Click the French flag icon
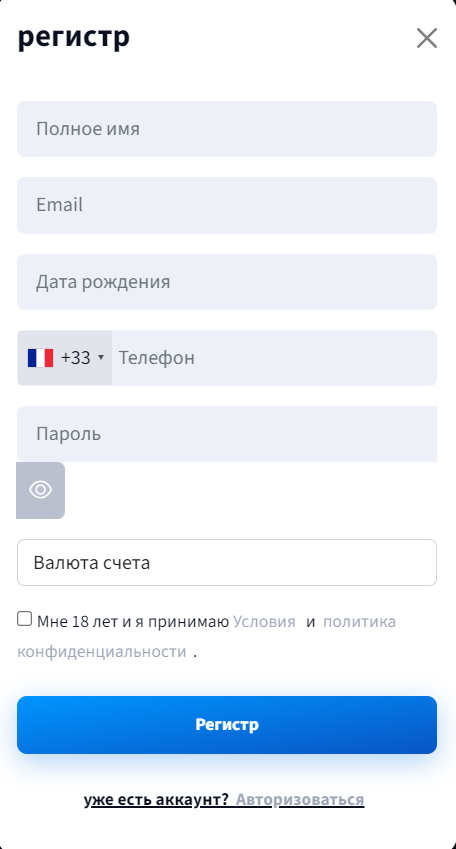The height and width of the screenshot is (849, 456). tap(41, 358)
